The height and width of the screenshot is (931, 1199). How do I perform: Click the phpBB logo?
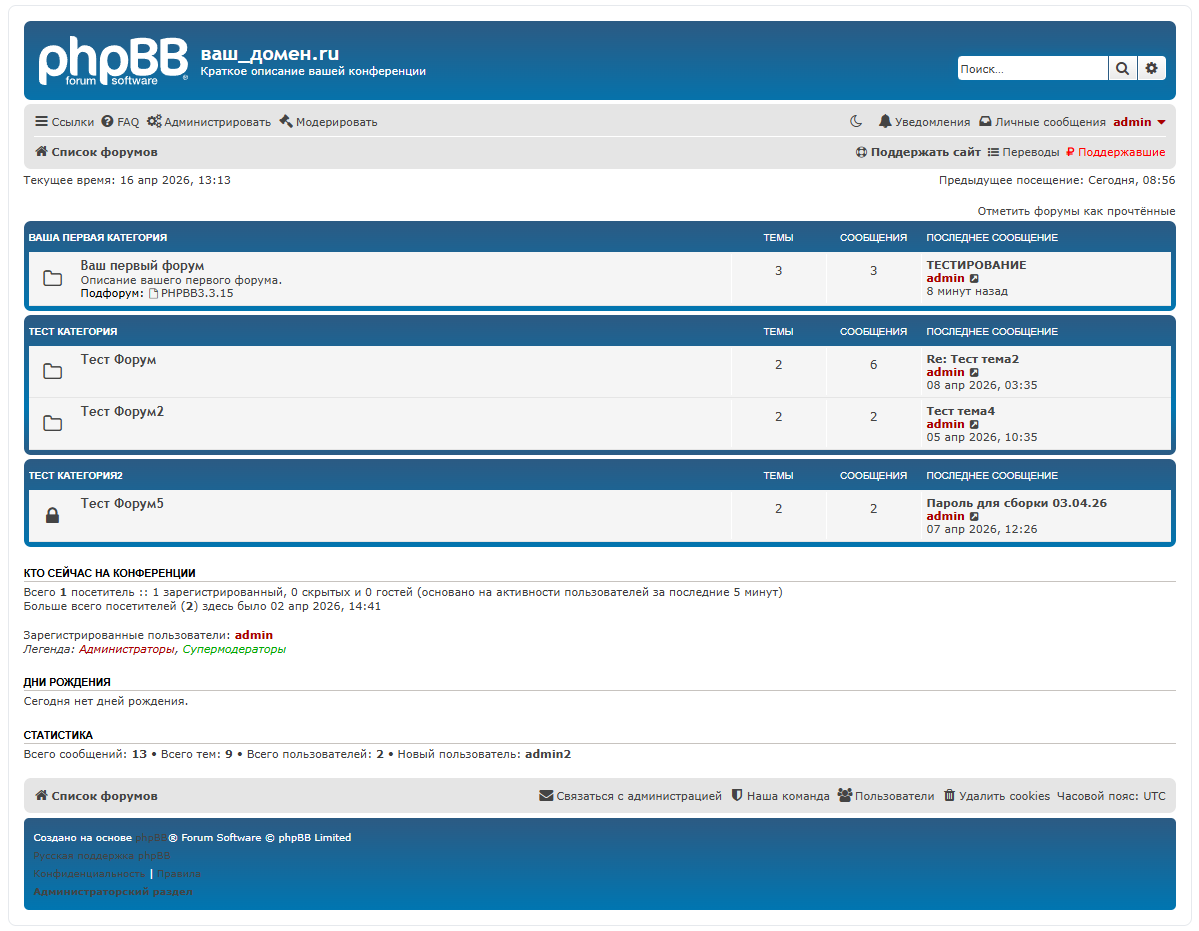click(x=112, y=60)
